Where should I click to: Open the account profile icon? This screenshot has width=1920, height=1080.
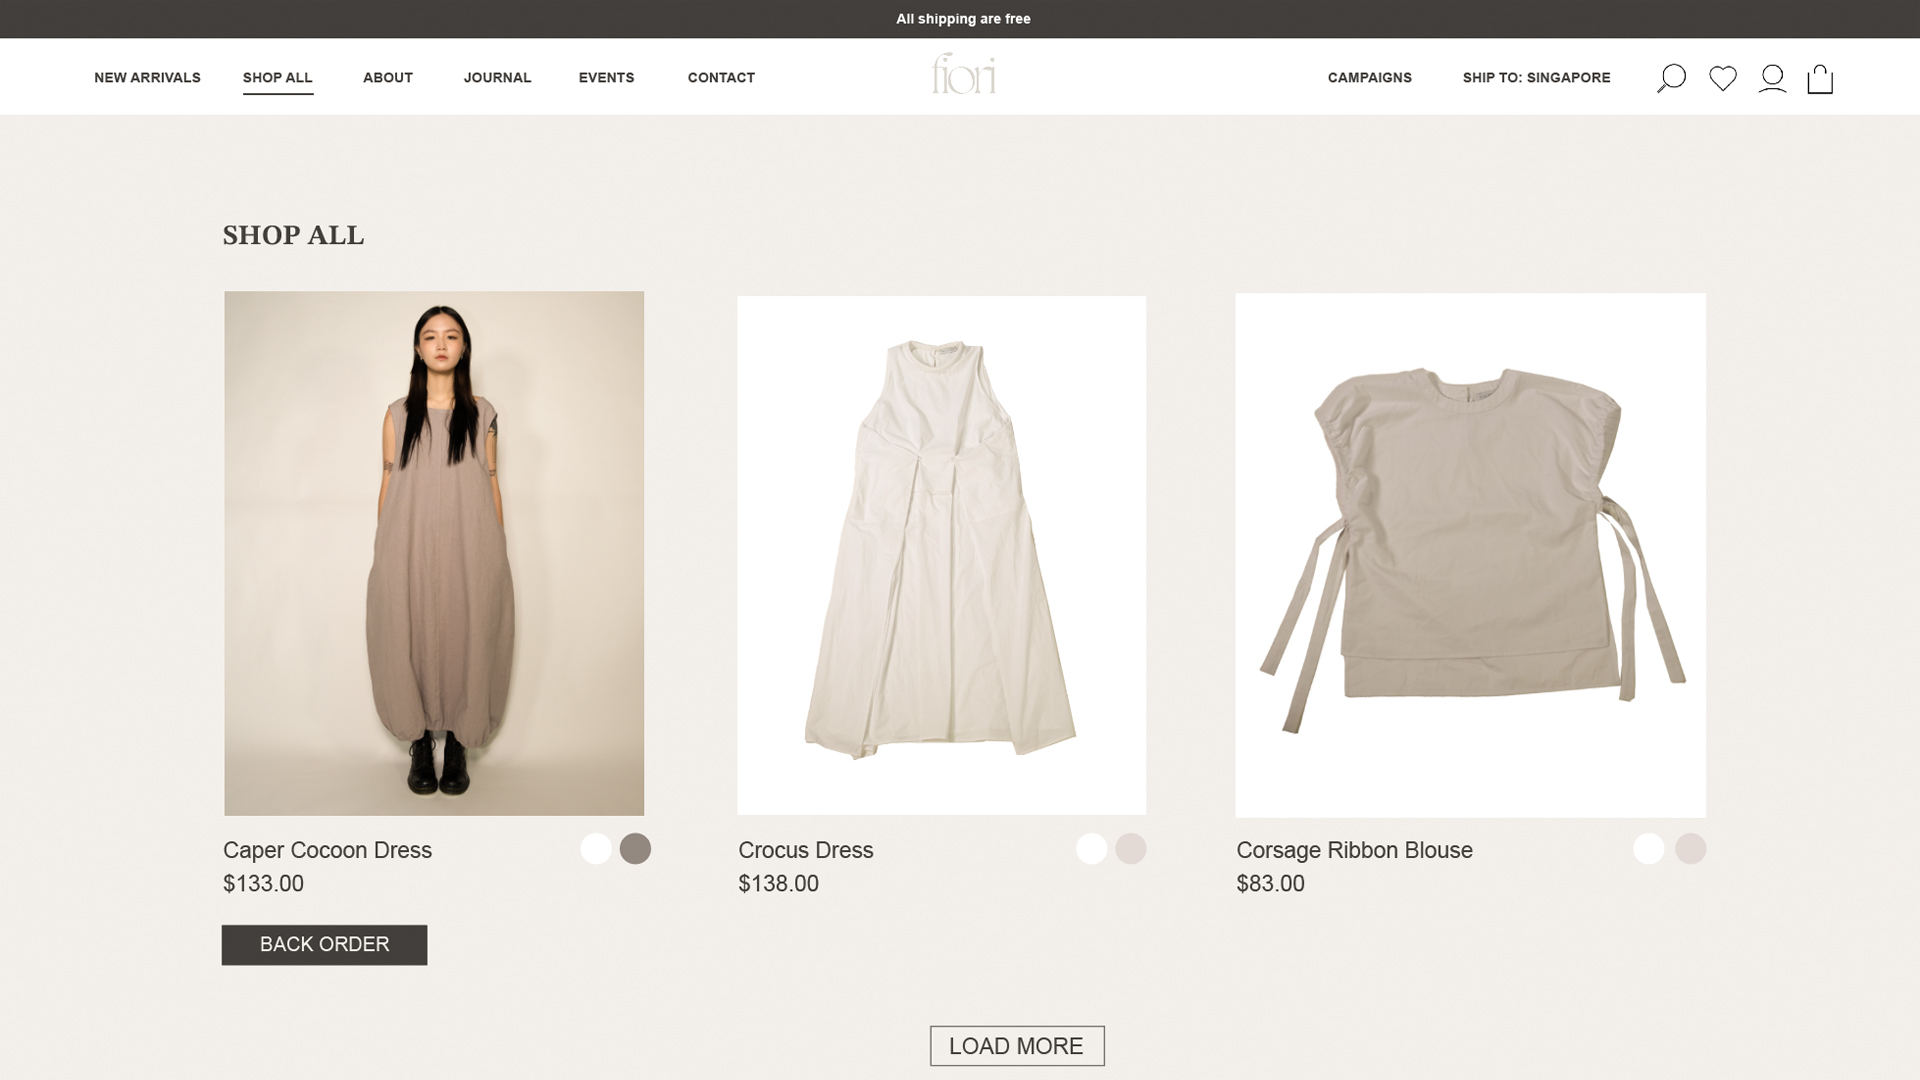1772,78
